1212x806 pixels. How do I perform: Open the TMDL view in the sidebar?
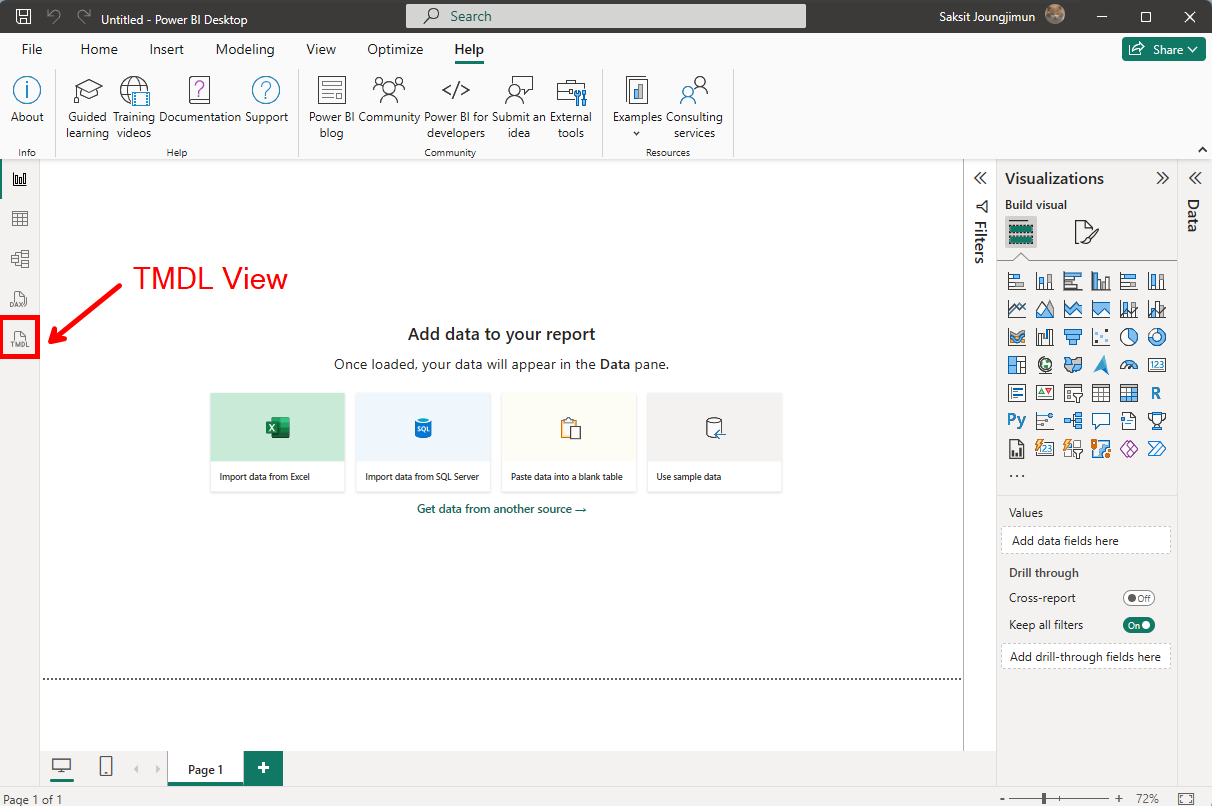tap(20, 337)
